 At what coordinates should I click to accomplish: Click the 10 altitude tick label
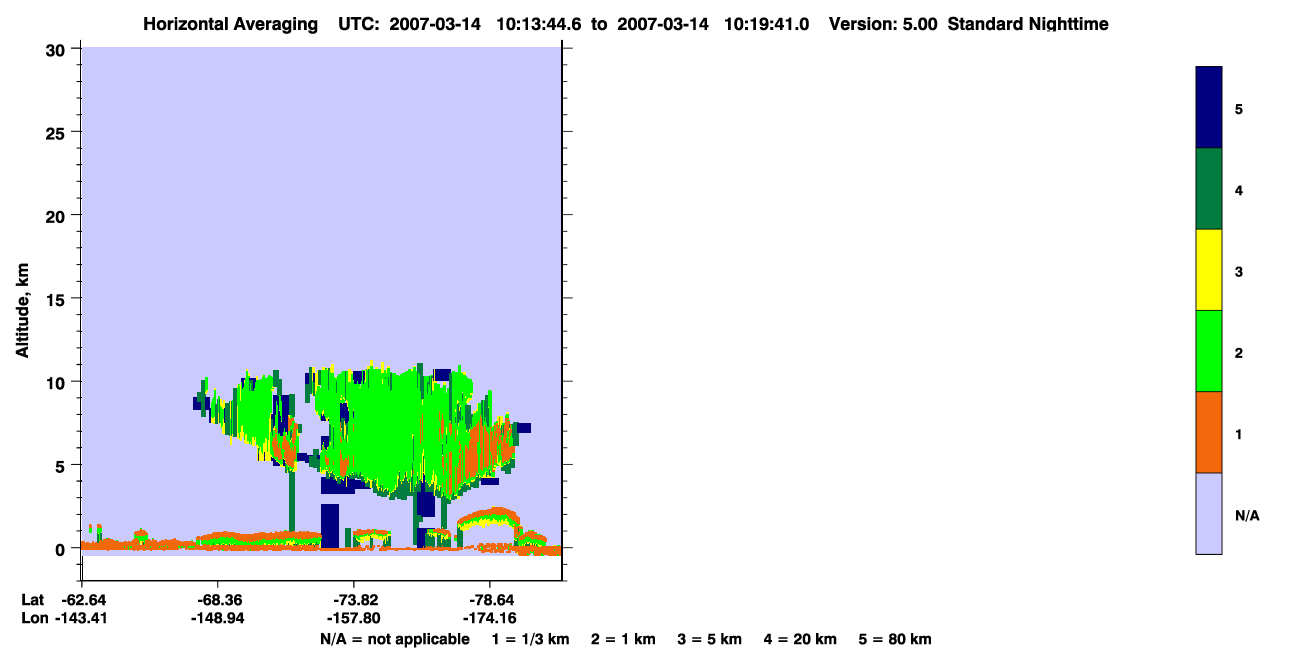click(57, 382)
